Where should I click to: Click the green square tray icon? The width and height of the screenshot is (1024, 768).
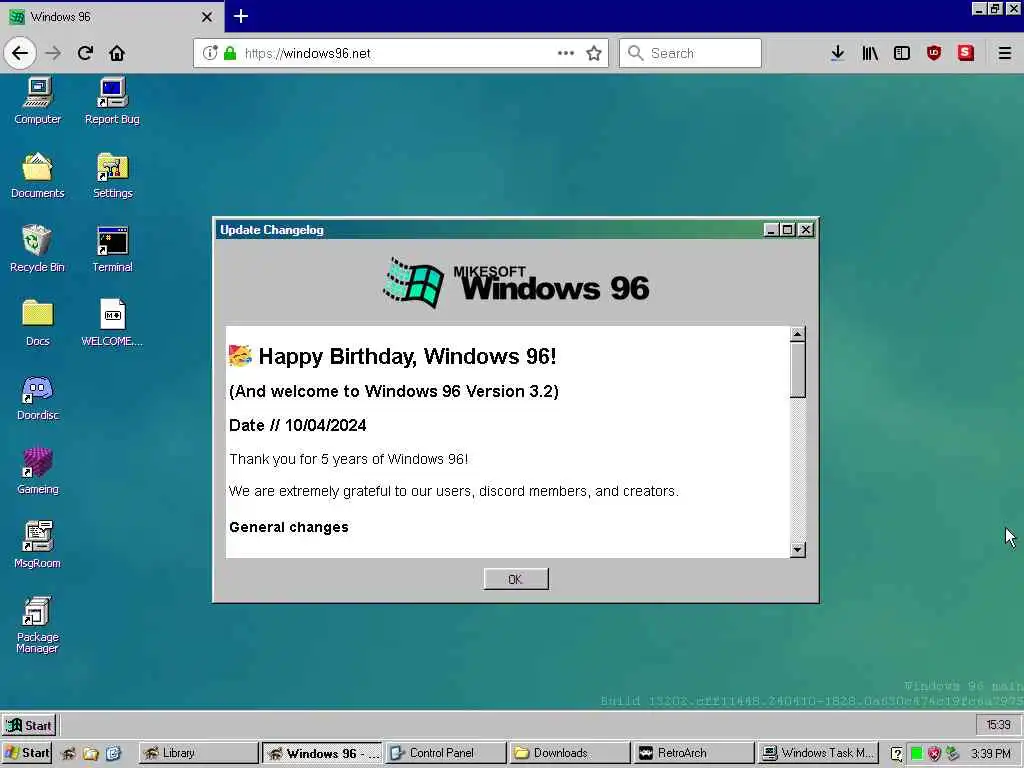click(916, 754)
